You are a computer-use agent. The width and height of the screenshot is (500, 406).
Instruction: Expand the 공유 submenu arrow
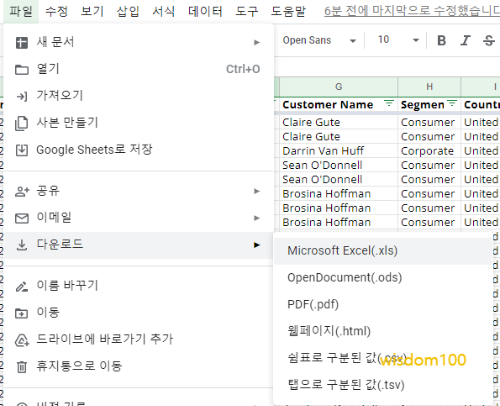click(257, 191)
